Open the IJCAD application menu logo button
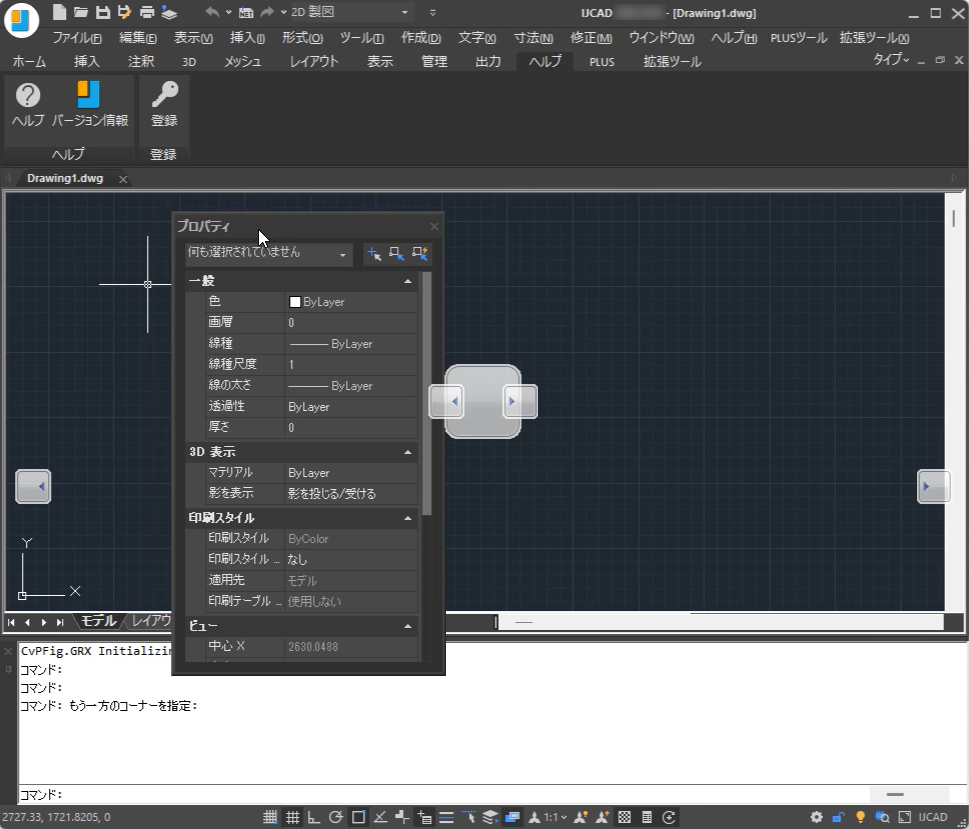Image resolution: width=969 pixels, height=829 pixels. tap(22, 20)
